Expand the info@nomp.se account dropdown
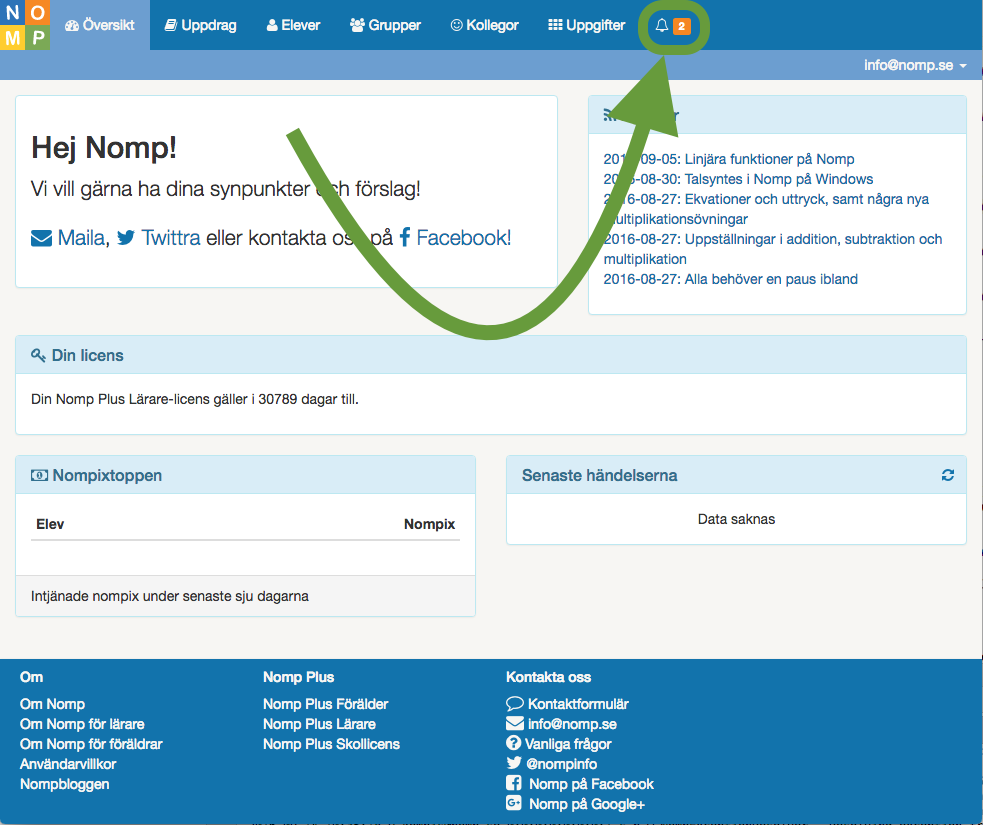Viewport: 983px width, 825px height. [x=915, y=65]
